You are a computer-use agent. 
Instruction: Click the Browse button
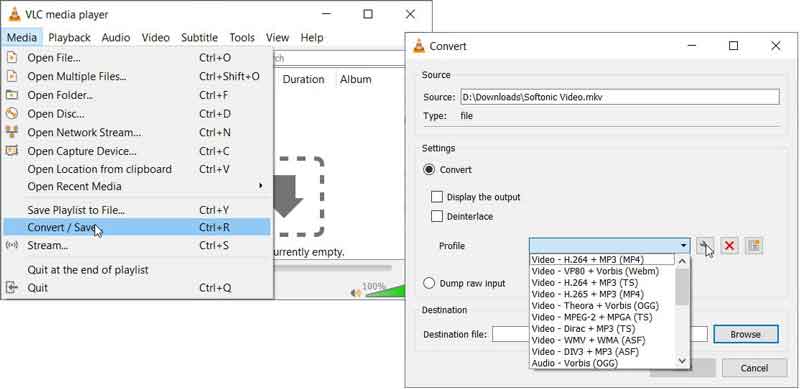pyautogui.click(x=745, y=334)
